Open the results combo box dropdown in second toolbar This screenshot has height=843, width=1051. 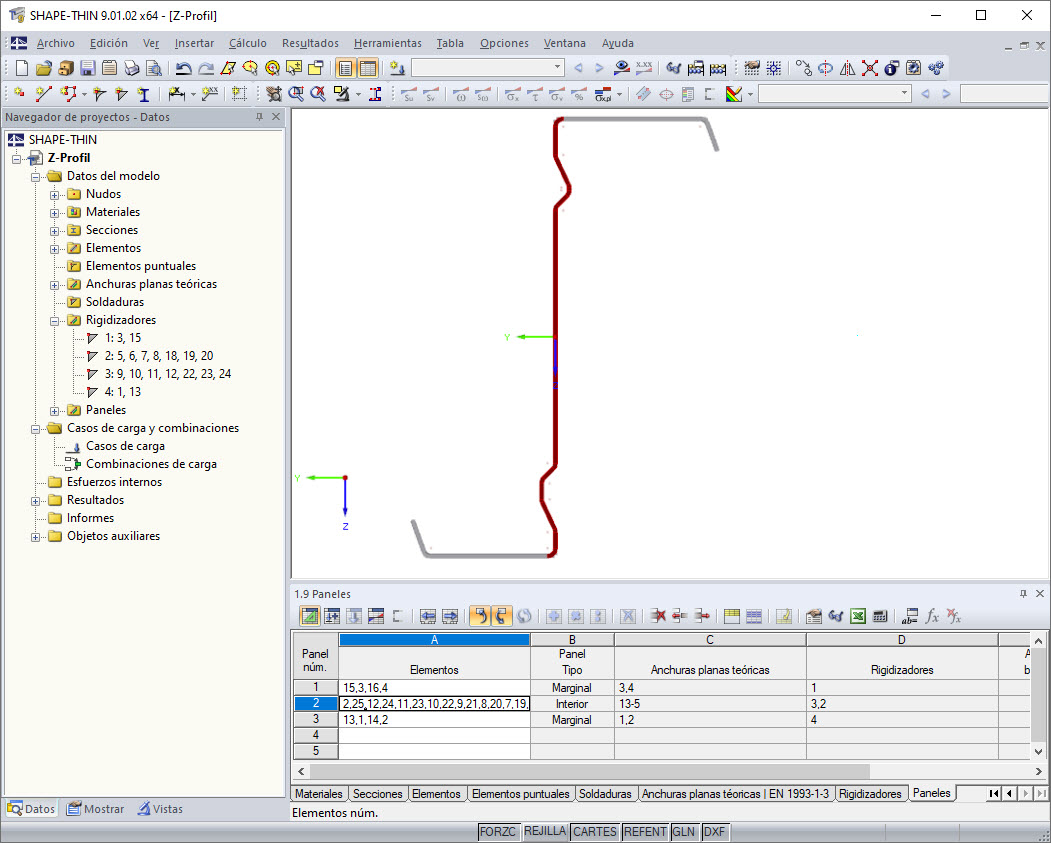pos(904,93)
